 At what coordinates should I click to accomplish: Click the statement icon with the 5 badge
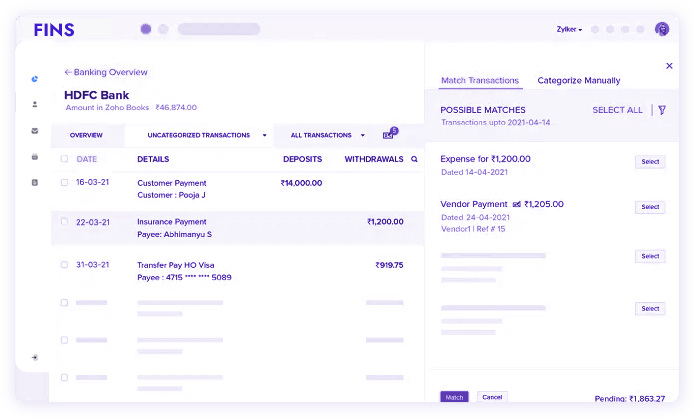(x=388, y=135)
